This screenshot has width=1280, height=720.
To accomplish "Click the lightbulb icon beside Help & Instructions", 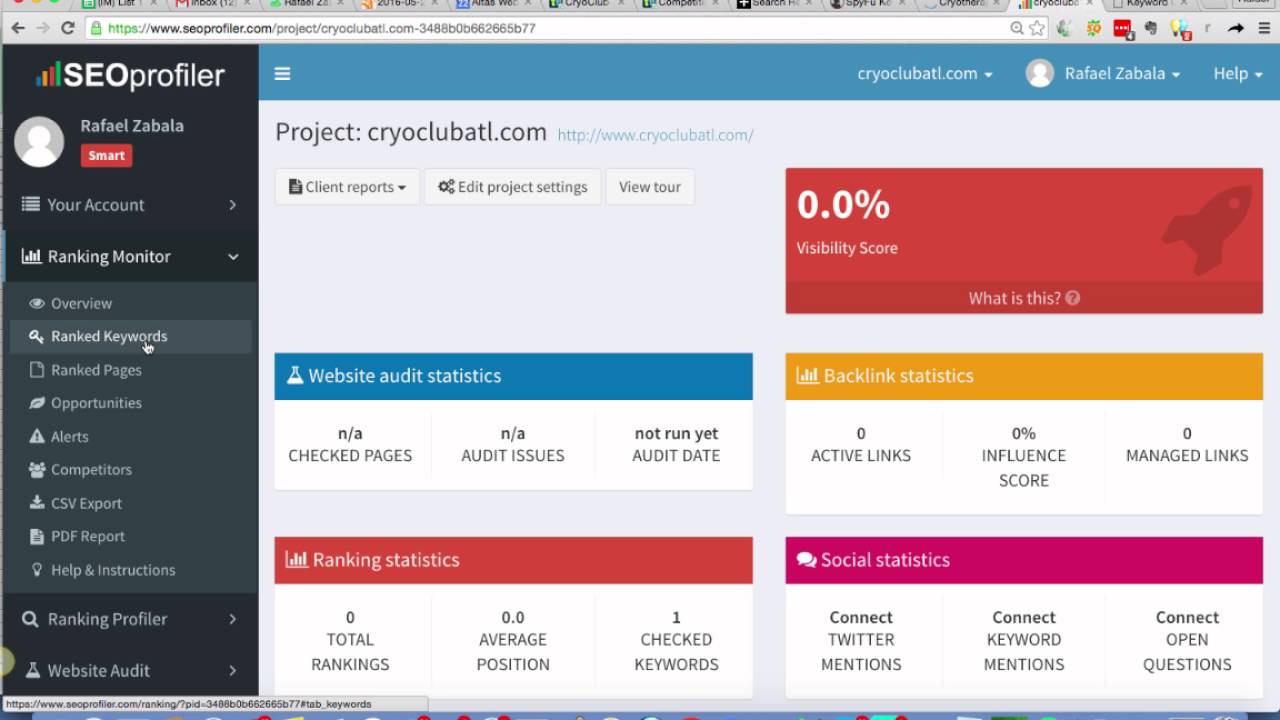I will click(37, 570).
